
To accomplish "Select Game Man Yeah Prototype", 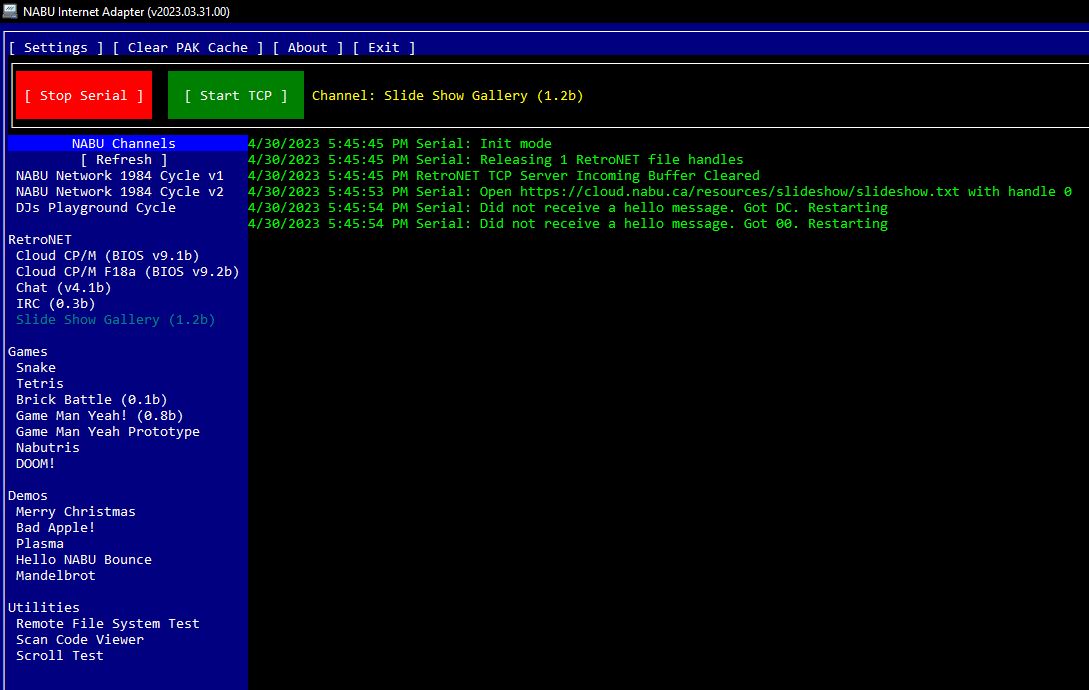I will [108, 431].
